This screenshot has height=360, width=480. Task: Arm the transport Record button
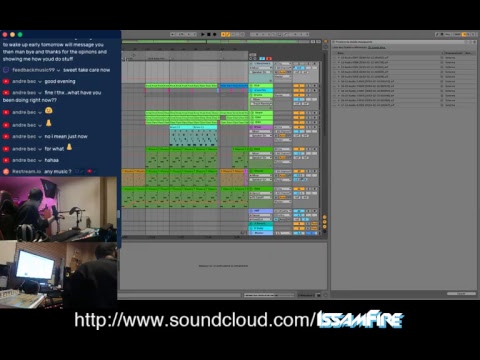[x=215, y=34]
